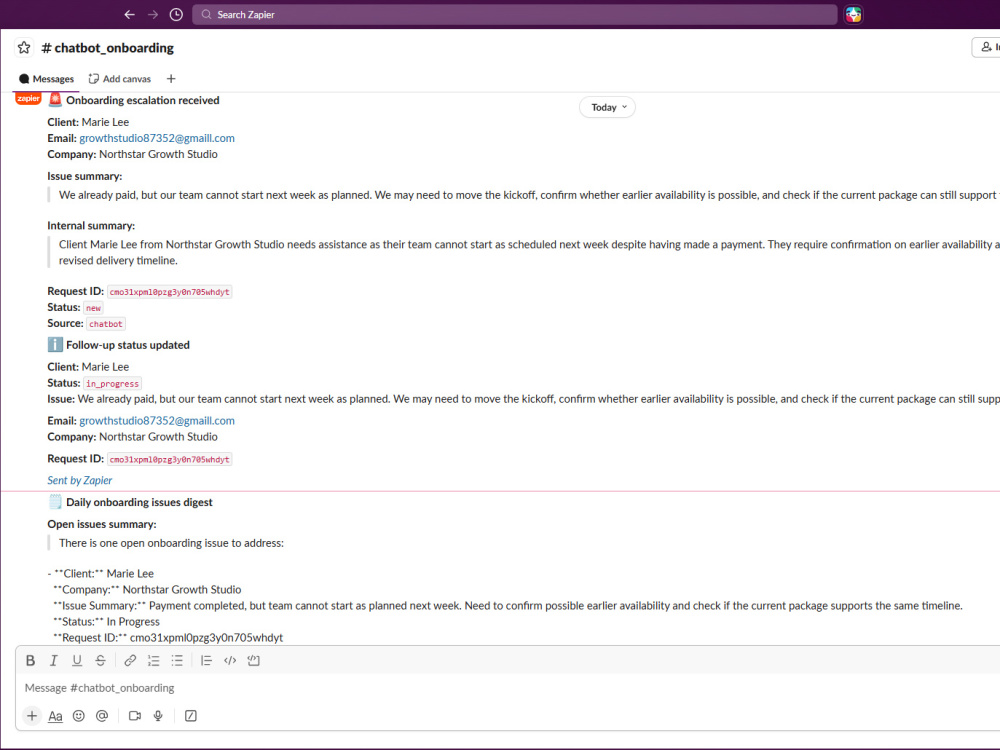Open email link in follow-up status message
This screenshot has width=1000, height=750.
click(x=157, y=420)
